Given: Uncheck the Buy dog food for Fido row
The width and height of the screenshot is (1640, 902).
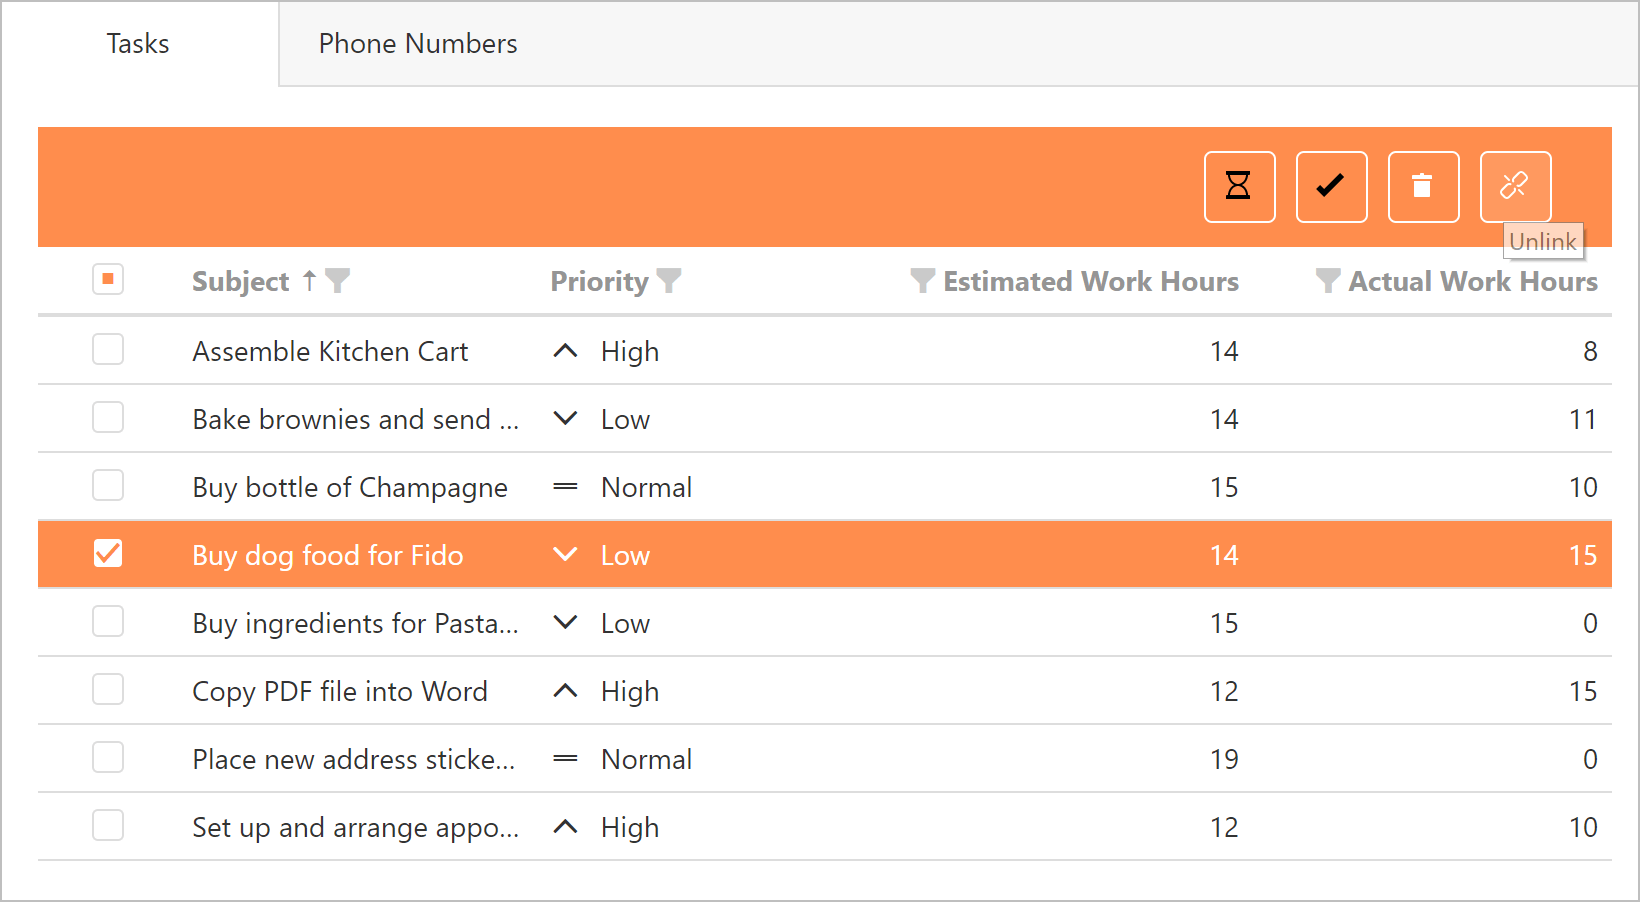Looking at the screenshot, I should coord(108,553).
